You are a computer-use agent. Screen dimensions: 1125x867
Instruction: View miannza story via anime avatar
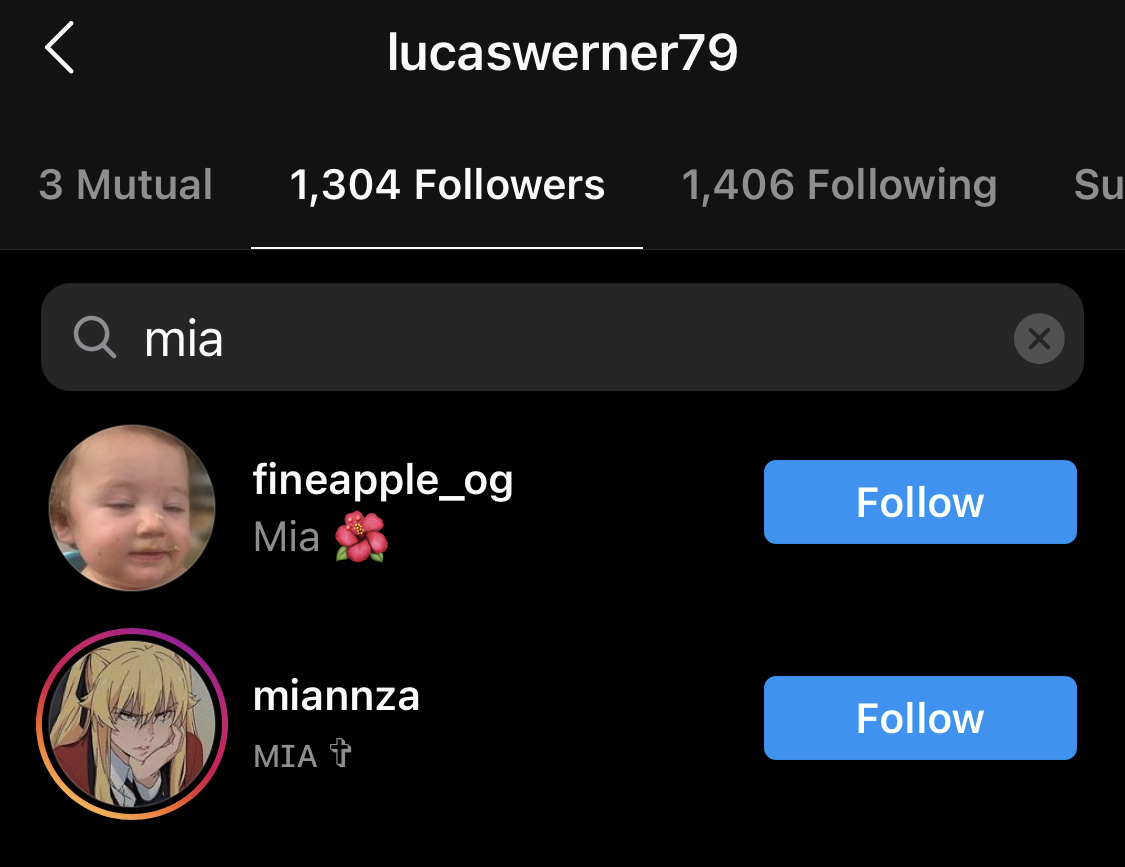tap(132, 723)
